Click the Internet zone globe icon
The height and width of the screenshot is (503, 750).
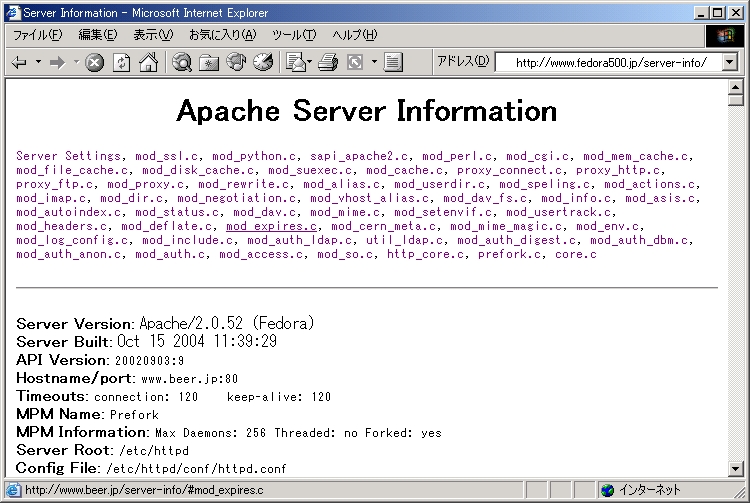pyautogui.click(x=607, y=490)
